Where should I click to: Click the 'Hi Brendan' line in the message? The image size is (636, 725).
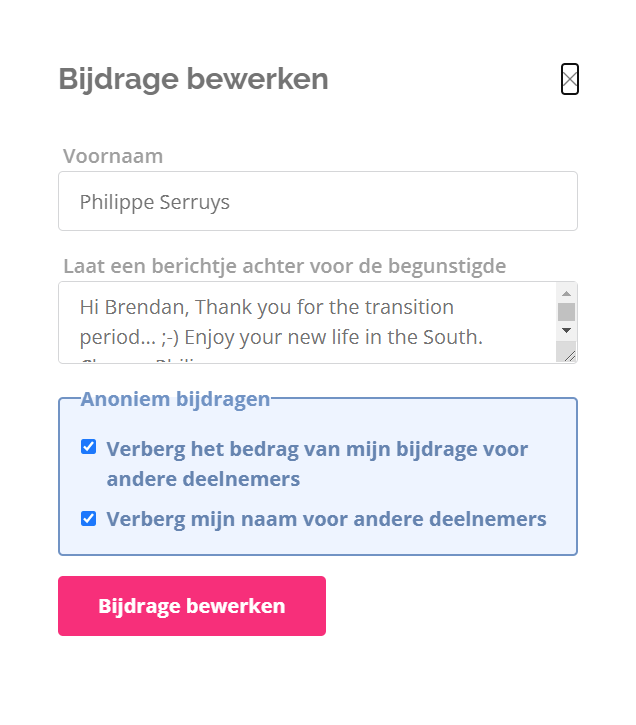266,307
